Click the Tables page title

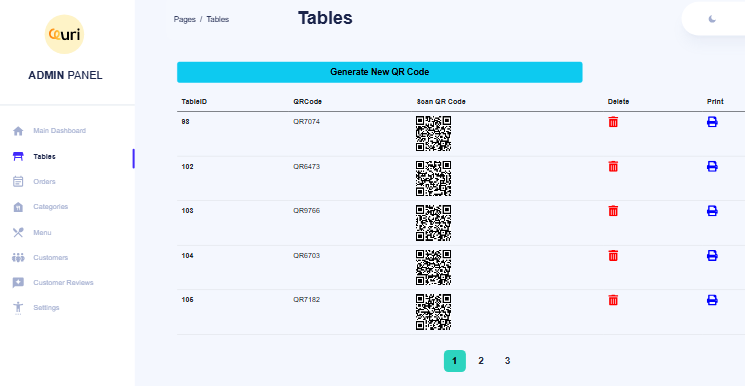click(325, 18)
